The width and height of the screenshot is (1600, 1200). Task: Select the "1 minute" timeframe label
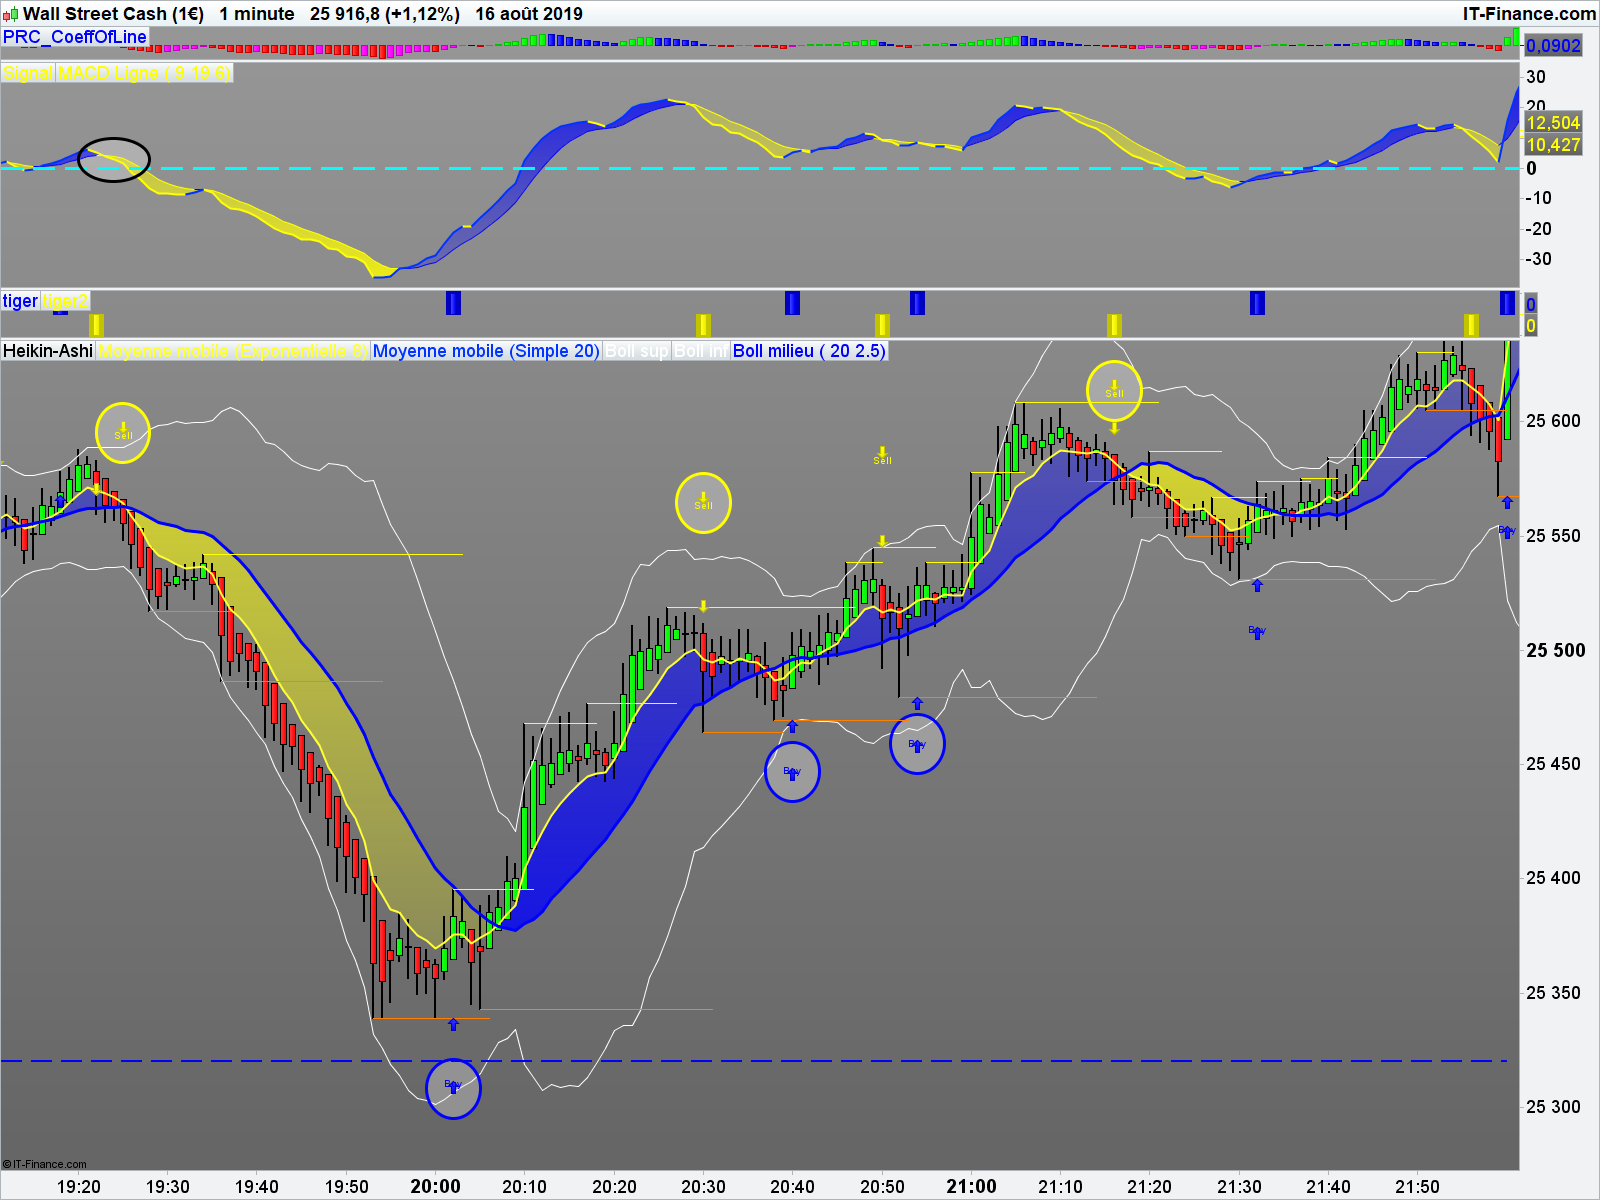point(257,14)
